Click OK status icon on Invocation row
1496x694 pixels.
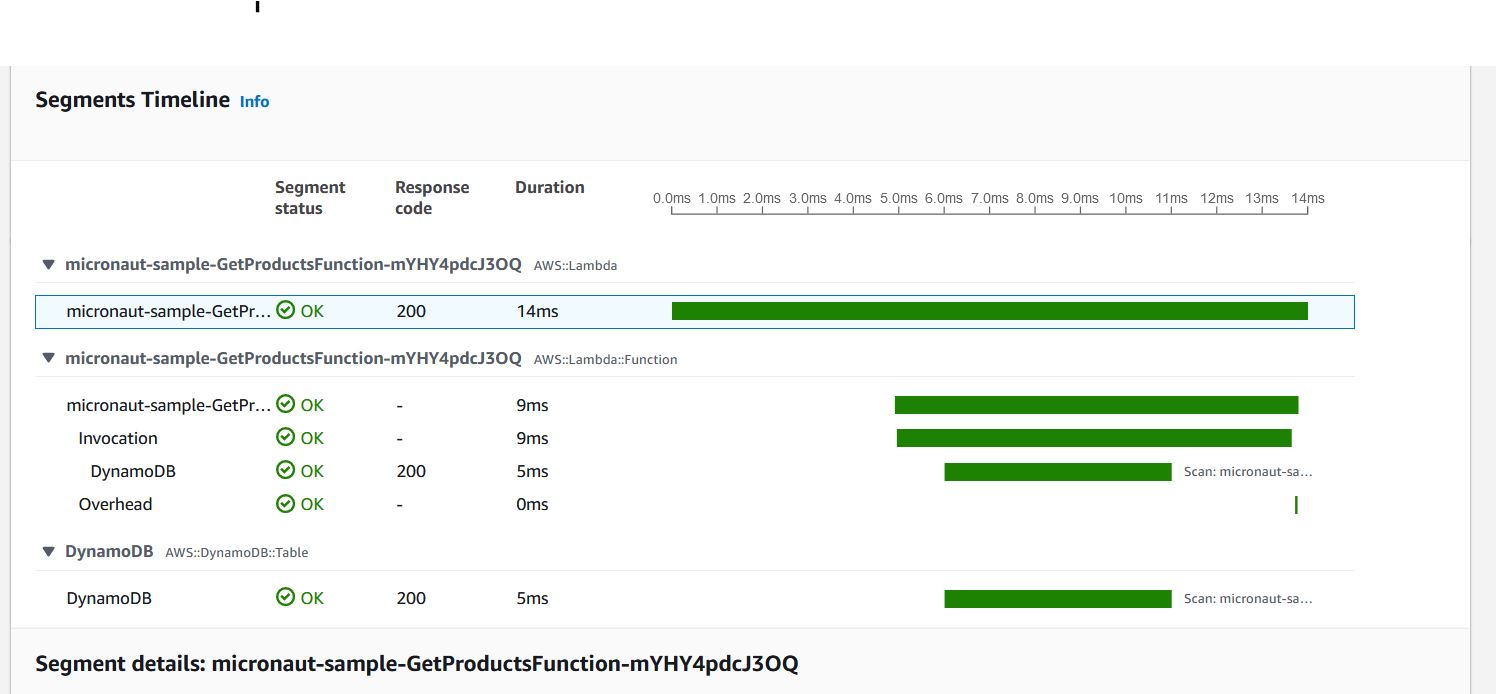coord(286,438)
